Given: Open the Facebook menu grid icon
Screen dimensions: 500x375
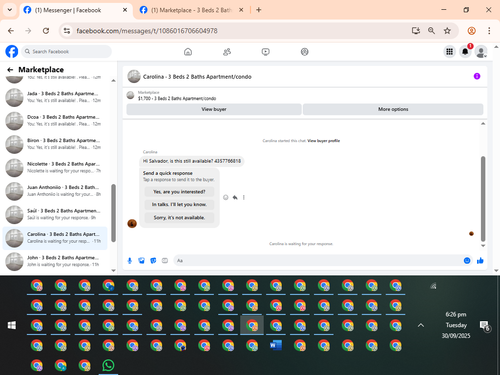Looking at the screenshot, I should [449, 52].
